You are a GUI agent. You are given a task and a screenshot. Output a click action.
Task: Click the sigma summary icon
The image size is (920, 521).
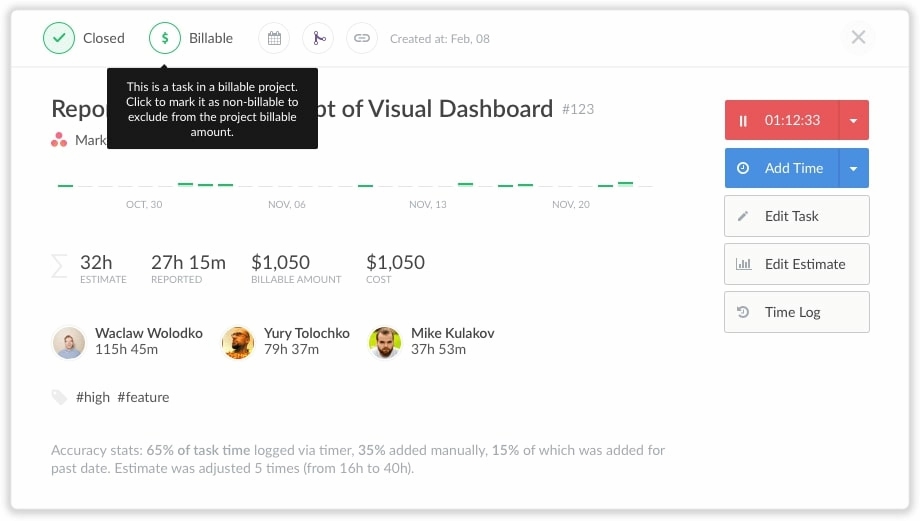tap(59, 266)
